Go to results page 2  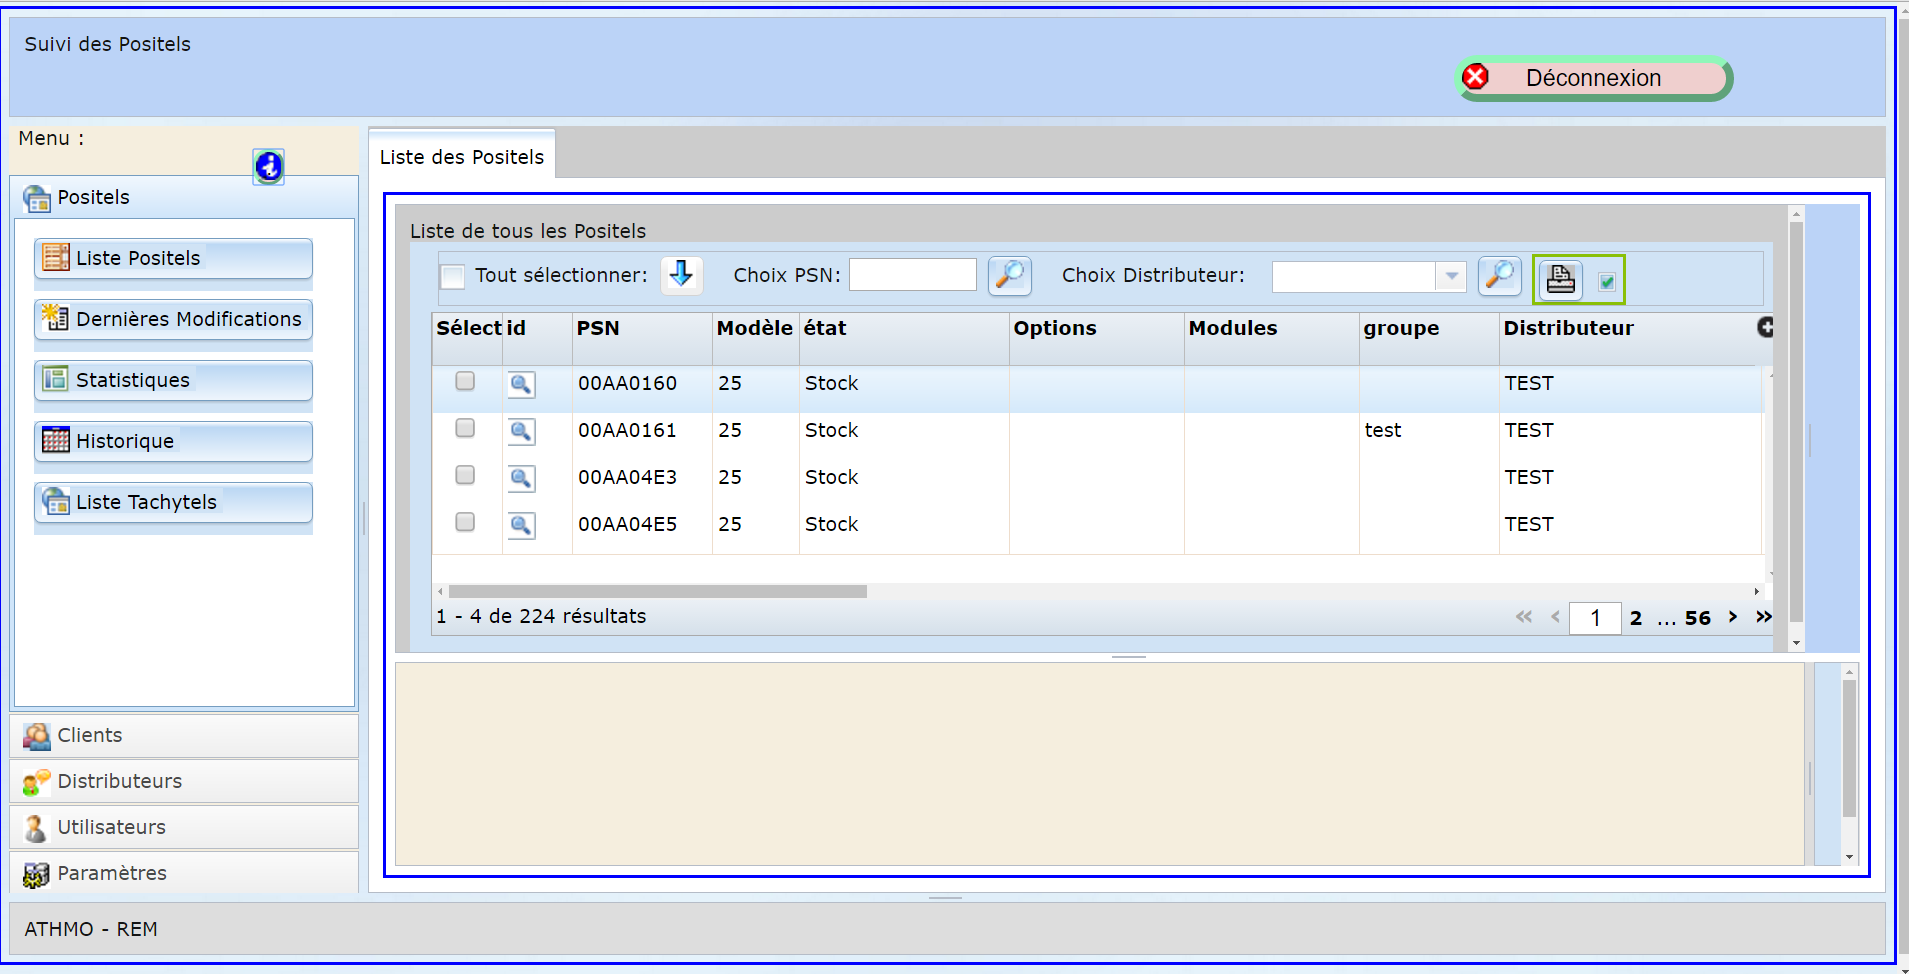tap(1636, 618)
